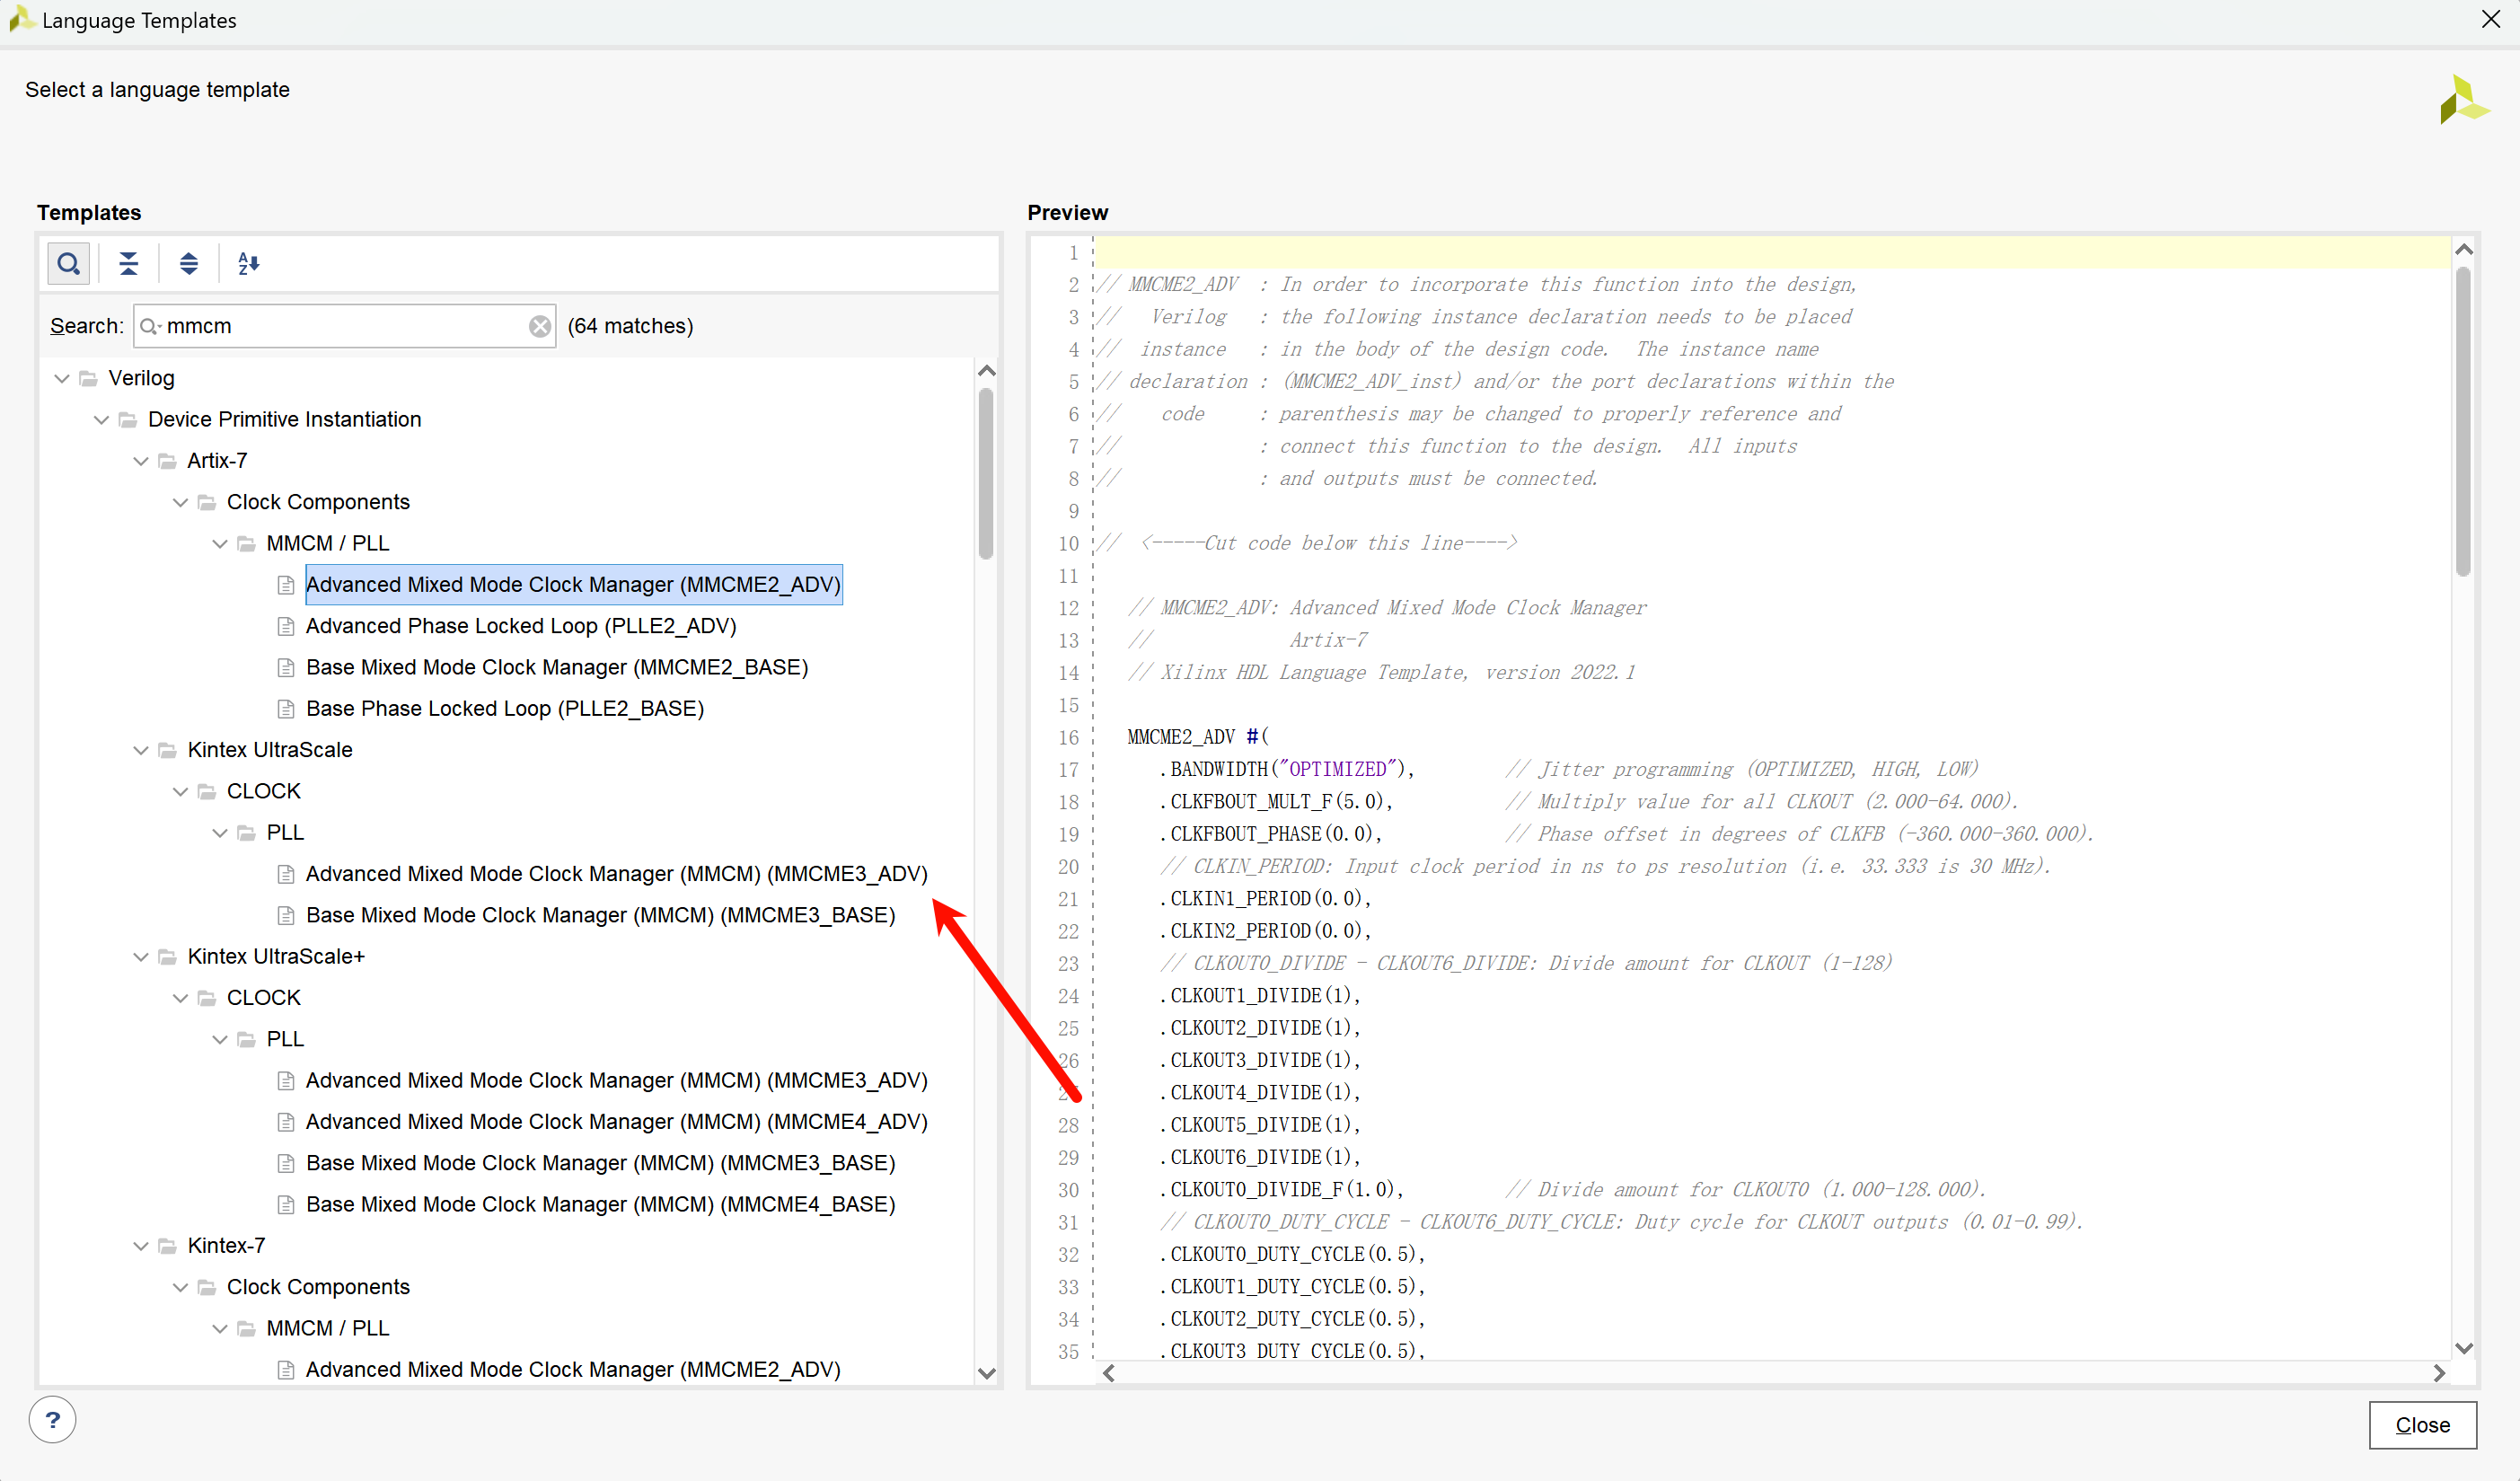Toggle the search magnifier toolbar button
The width and height of the screenshot is (2520, 1481).
tap(69, 264)
